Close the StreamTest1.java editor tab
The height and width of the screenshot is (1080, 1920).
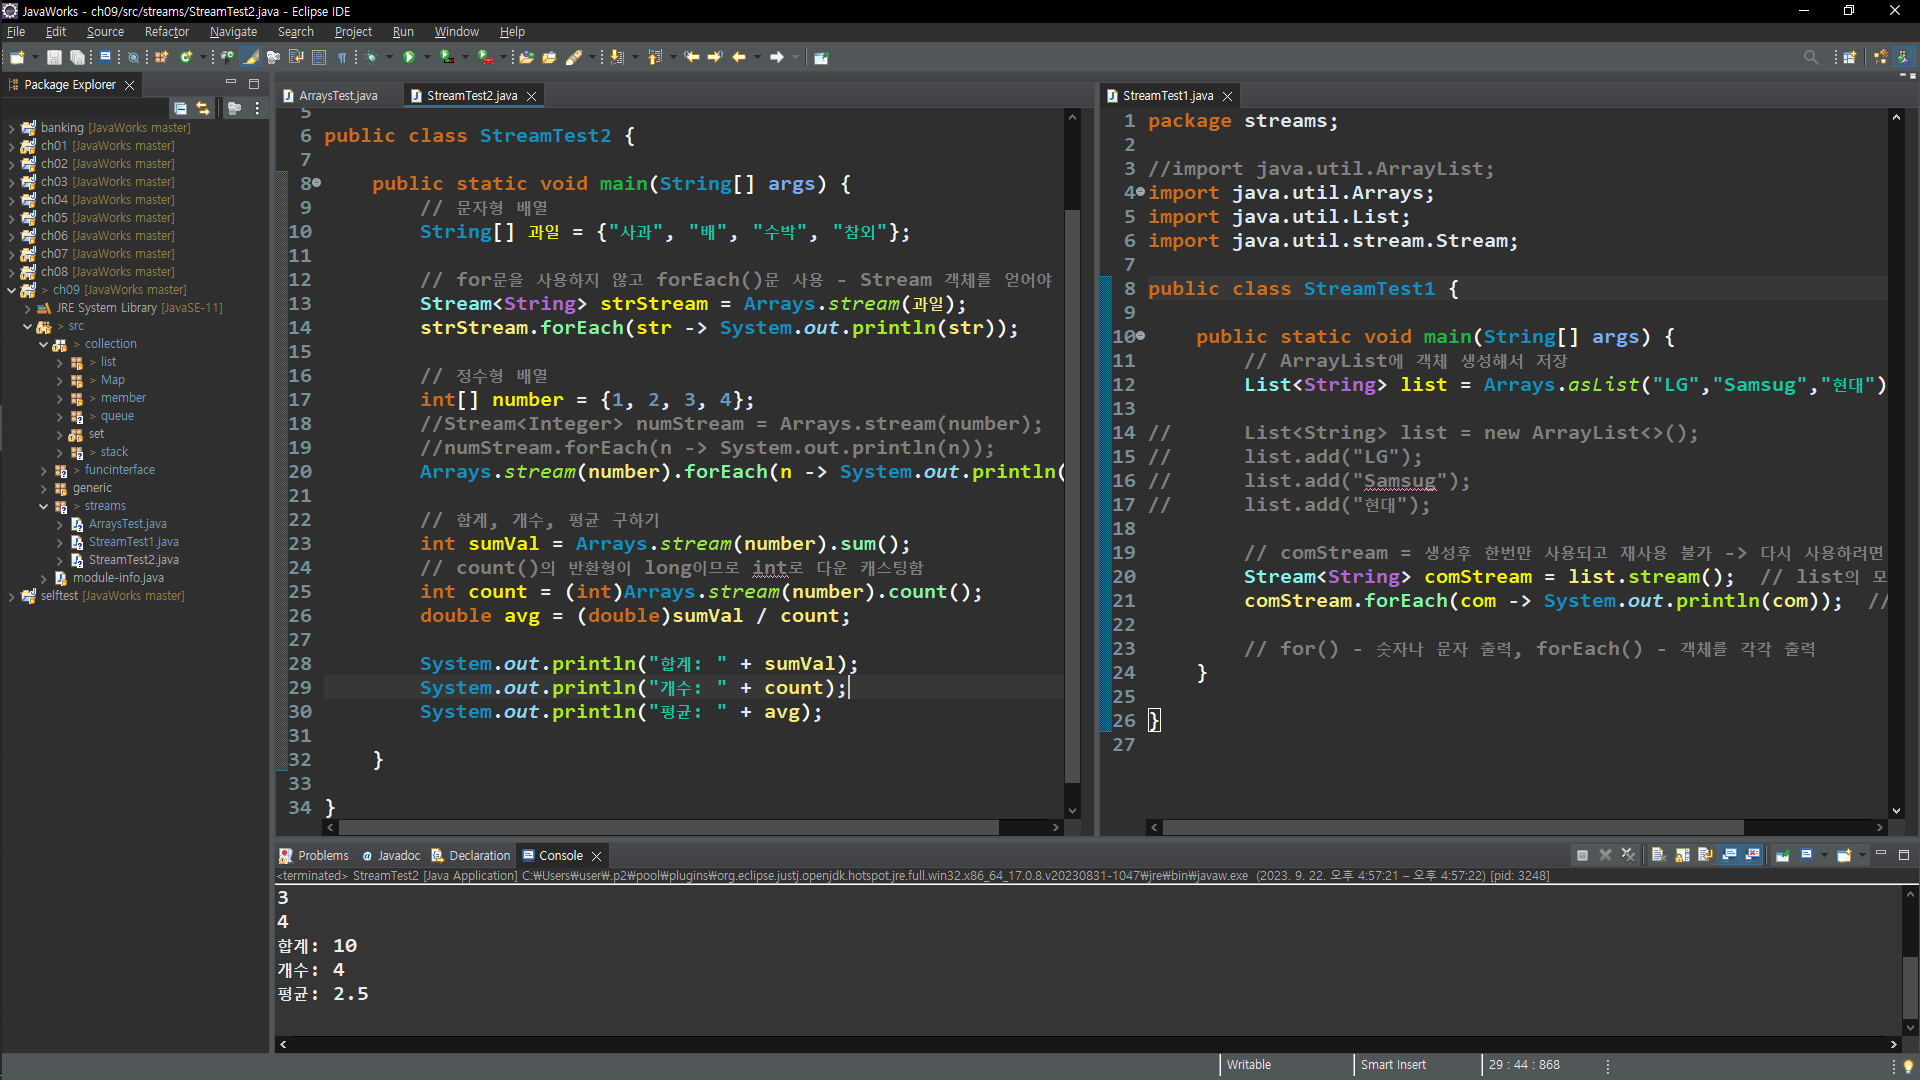click(x=1228, y=96)
